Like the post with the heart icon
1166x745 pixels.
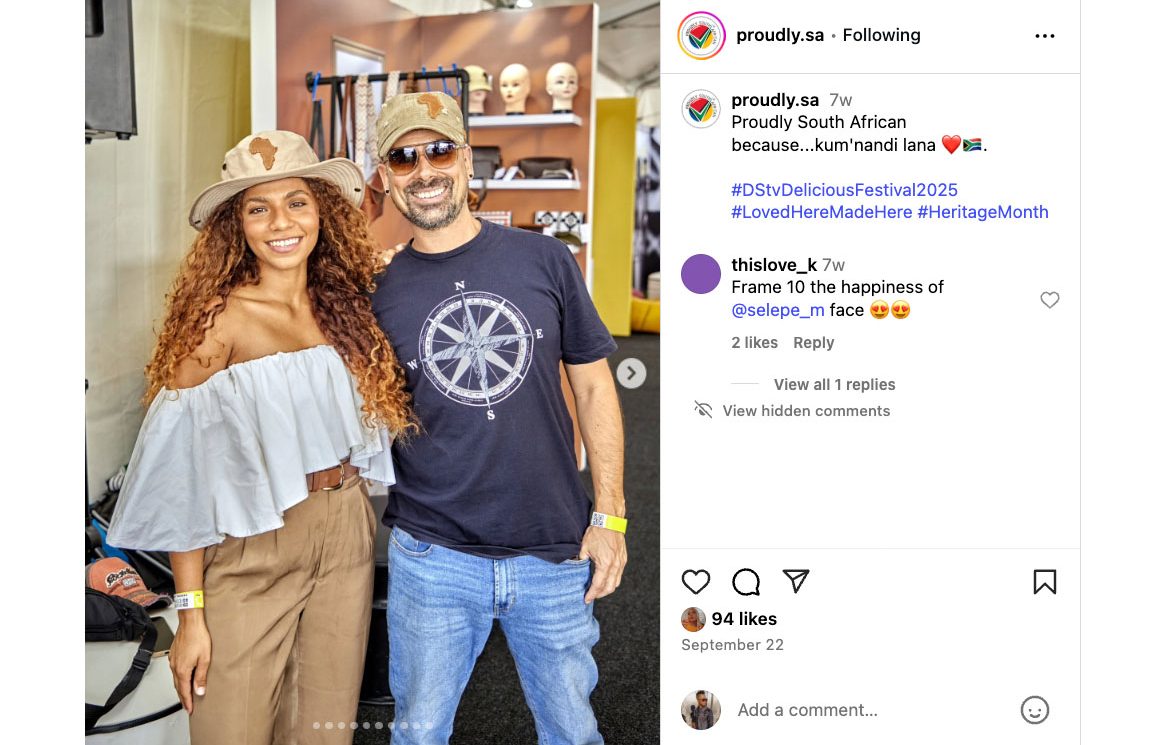pos(696,581)
